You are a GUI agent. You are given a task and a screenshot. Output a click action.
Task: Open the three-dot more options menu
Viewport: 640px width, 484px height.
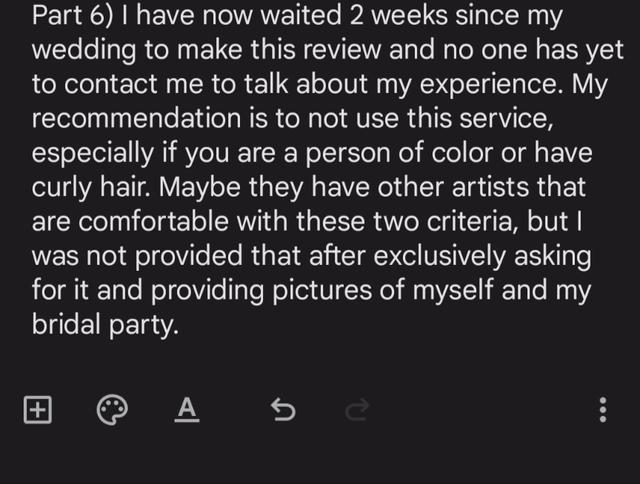coord(603,410)
